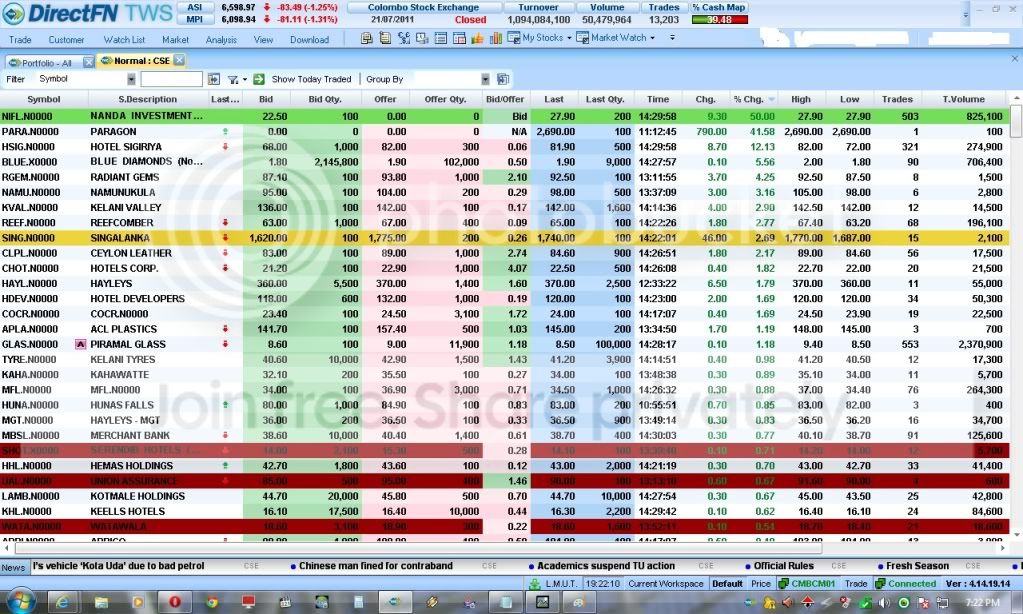The height and width of the screenshot is (614, 1023).
Task: Open the taskbar folder Explorer icon
Action: [x=100, y=602]
